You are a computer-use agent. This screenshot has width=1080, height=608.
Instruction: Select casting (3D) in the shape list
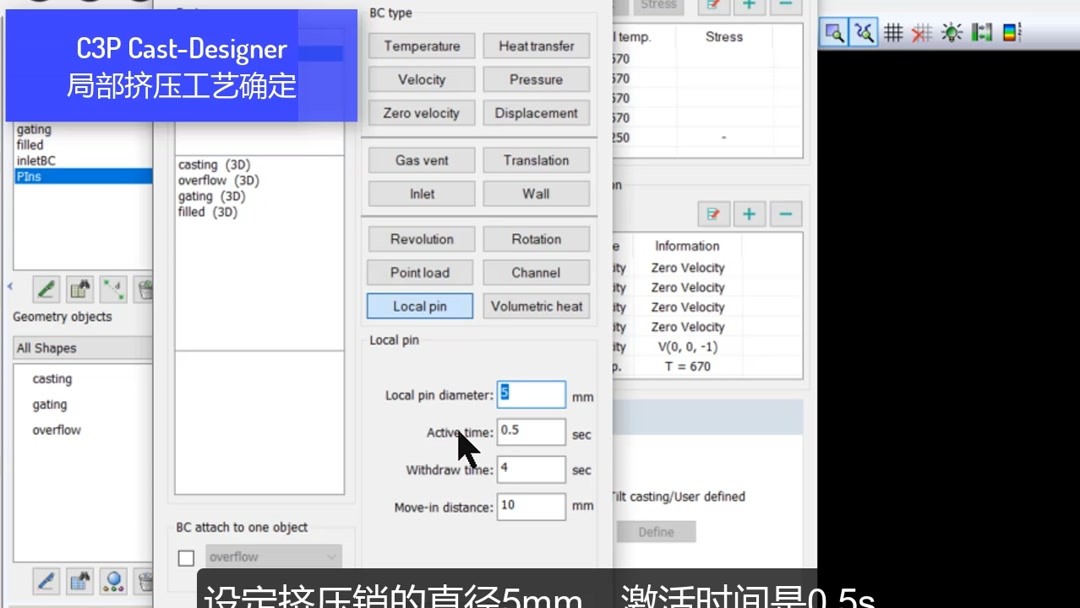click(x=215, y=164)
